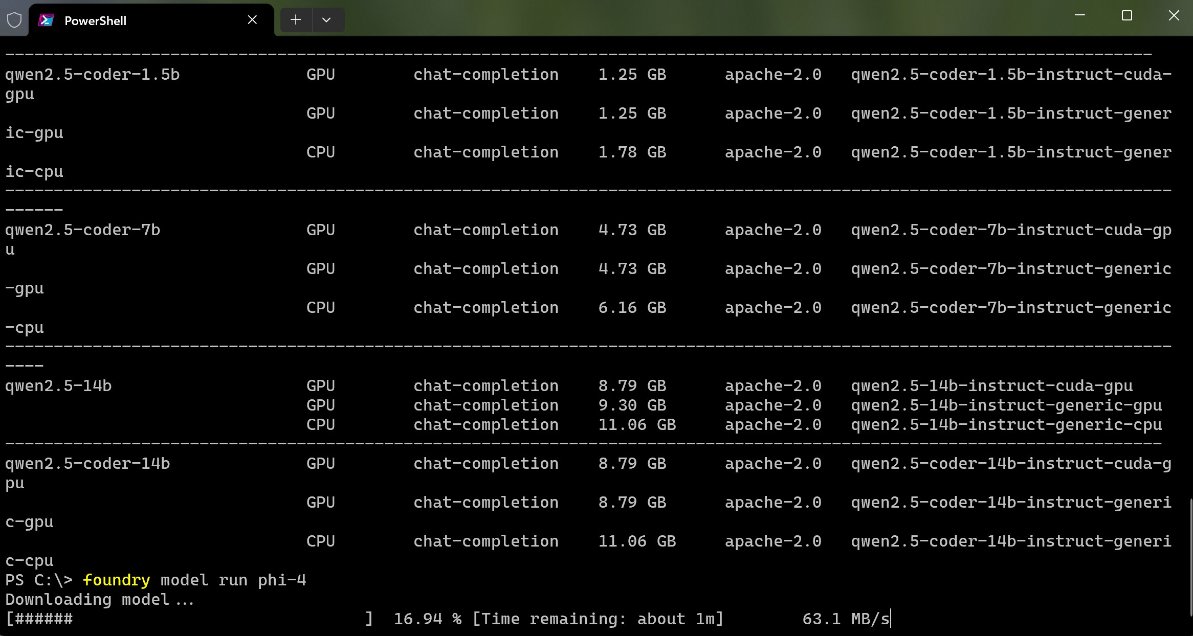Click the Time remaining estimate text
The height and width of the screenshot is (636, 1193).
tap(597, 618)
